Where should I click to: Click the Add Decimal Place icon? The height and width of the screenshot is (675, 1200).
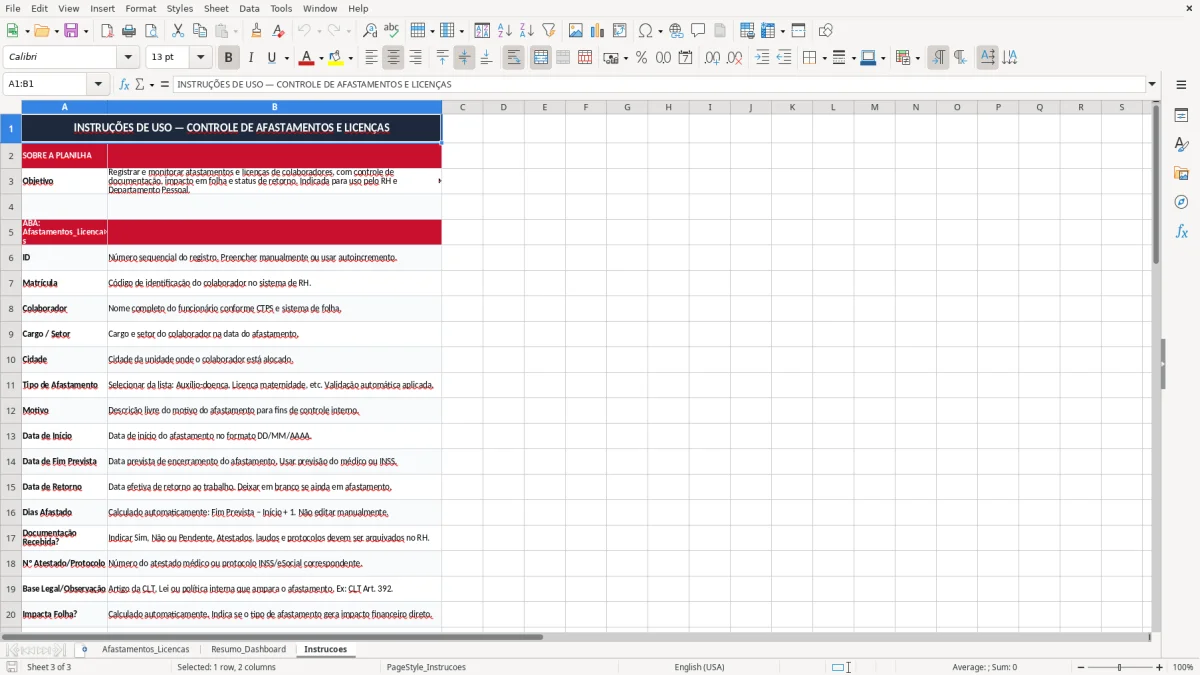[x=712, y=58]
